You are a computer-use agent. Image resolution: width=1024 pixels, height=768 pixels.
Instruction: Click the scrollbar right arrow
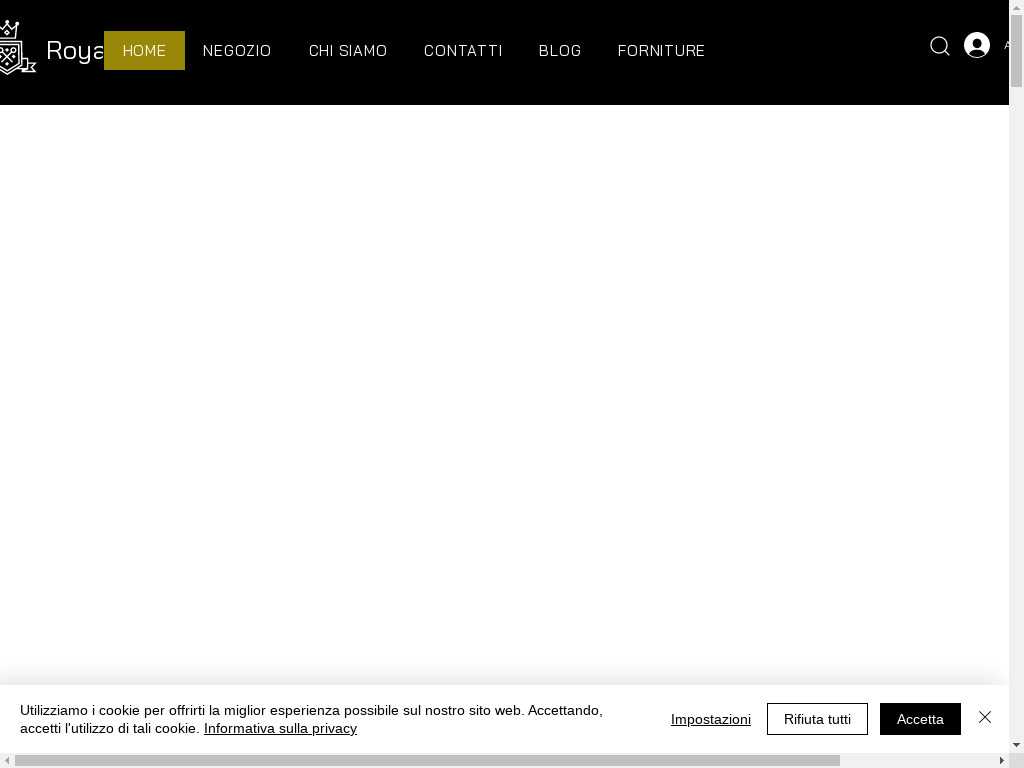pyautogui.click(x=1002, y=761)
